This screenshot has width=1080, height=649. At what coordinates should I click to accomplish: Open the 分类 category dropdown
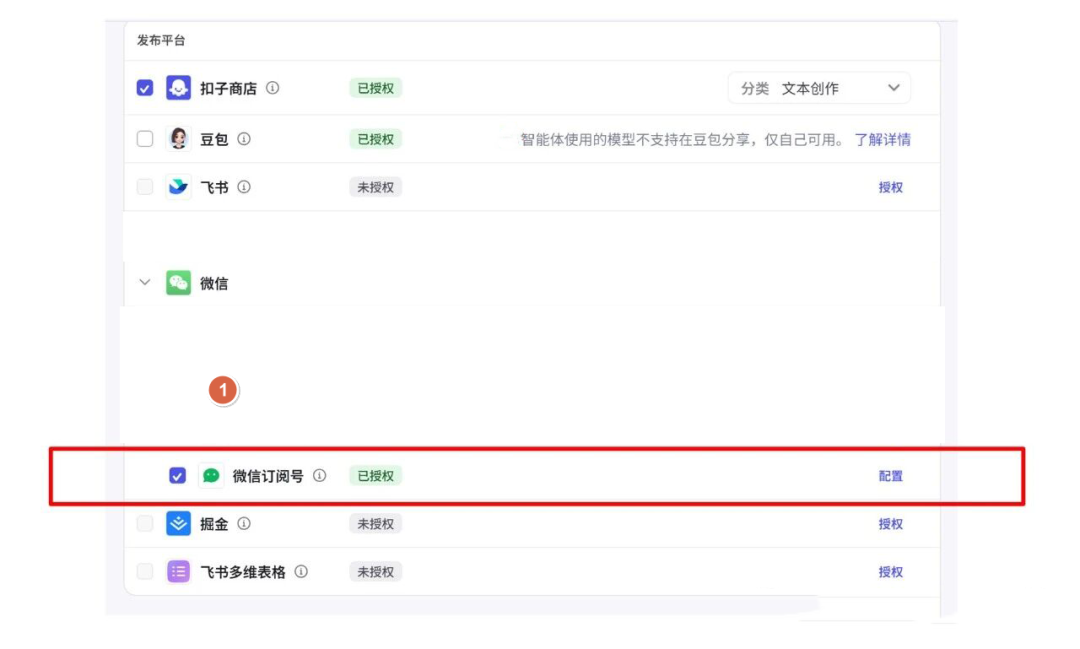point(893,88)
